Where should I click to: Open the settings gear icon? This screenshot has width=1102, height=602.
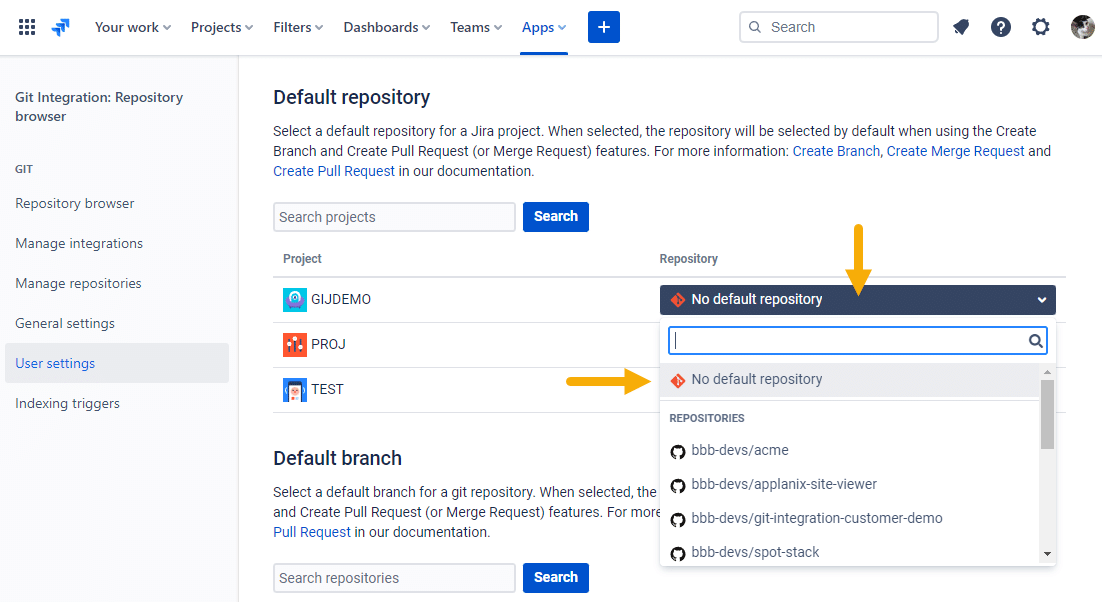pos(1041,27)
